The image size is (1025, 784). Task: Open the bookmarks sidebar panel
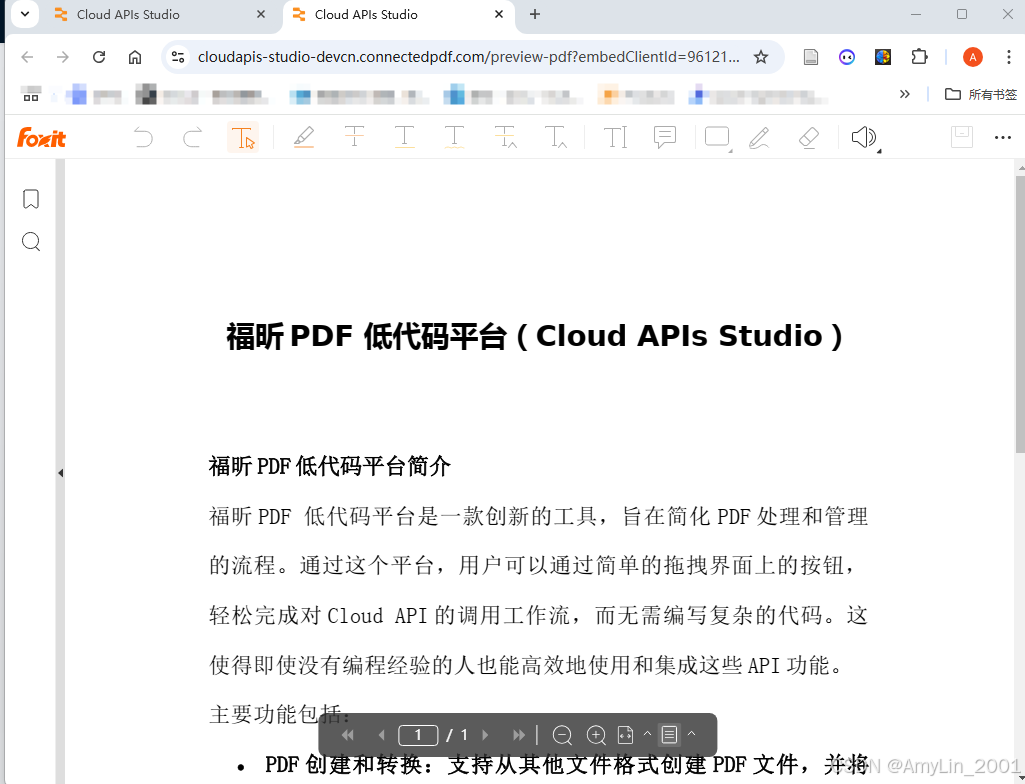pos(31,199)
